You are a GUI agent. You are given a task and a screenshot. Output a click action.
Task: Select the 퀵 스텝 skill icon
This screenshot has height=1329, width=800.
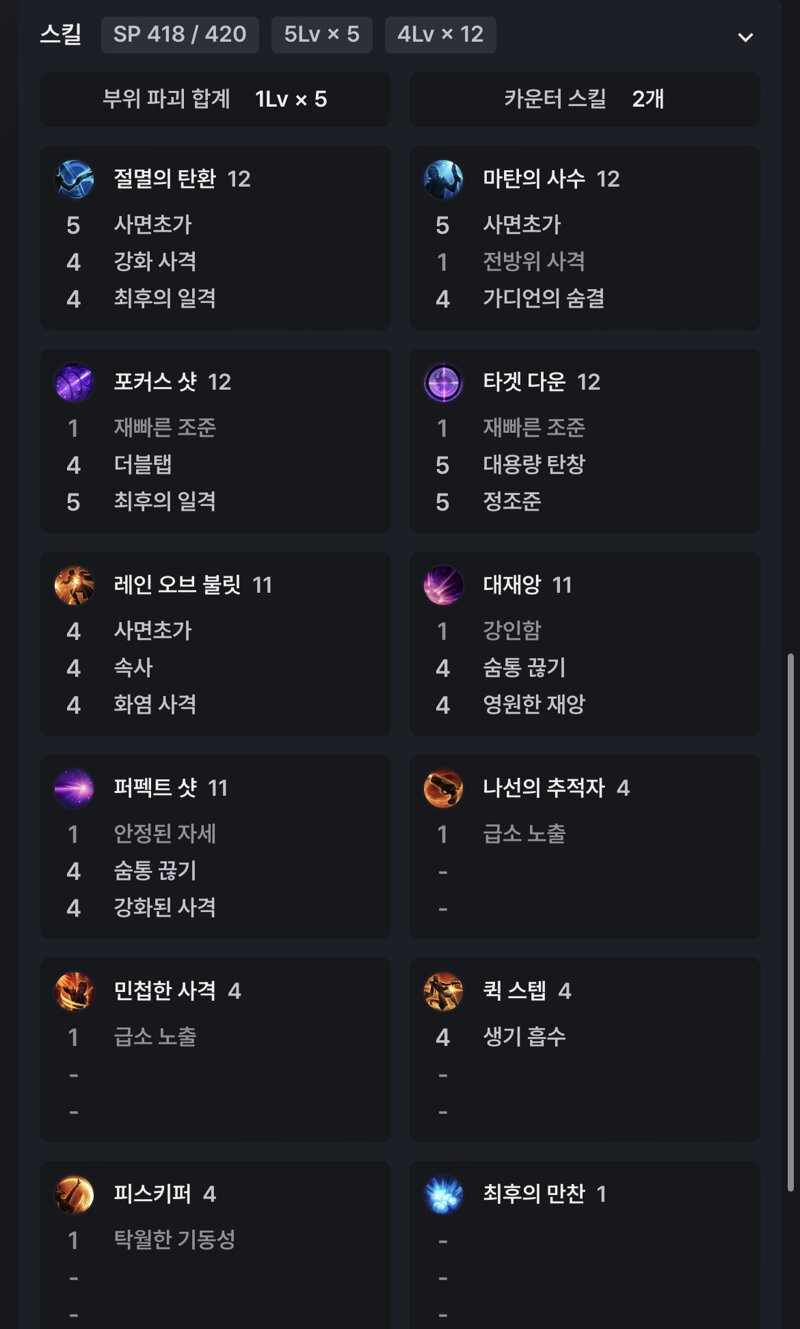click(x=443, y=992)
